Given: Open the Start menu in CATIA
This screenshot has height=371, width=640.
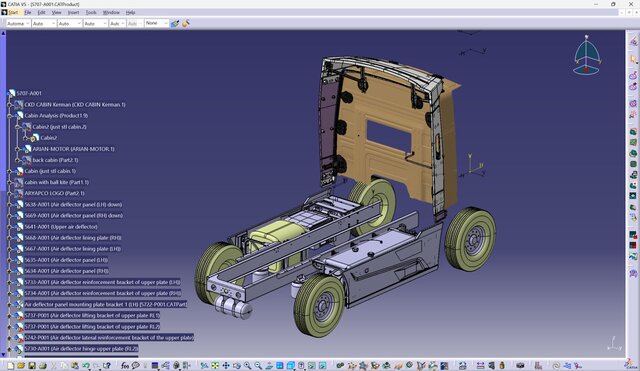Looking at the screenshot, I should (x=13, y=13).
